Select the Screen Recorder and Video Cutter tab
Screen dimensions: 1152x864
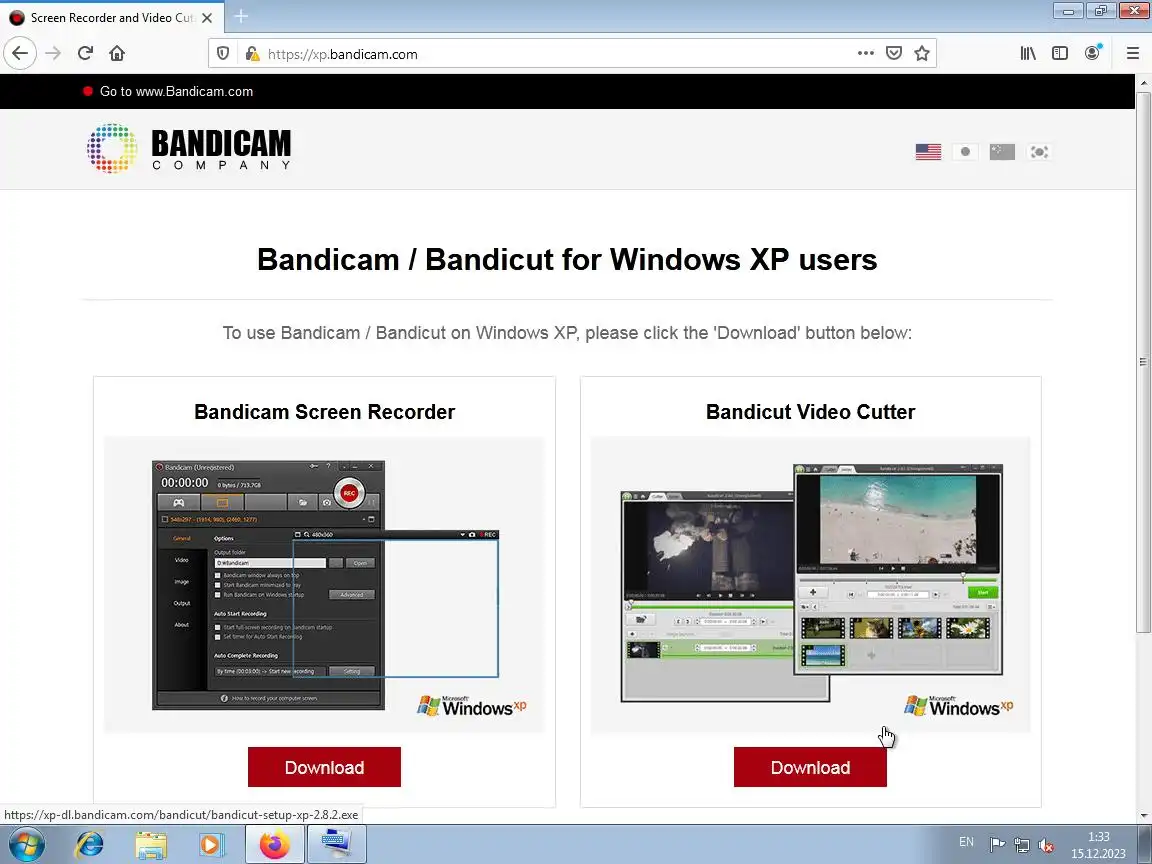112,18
